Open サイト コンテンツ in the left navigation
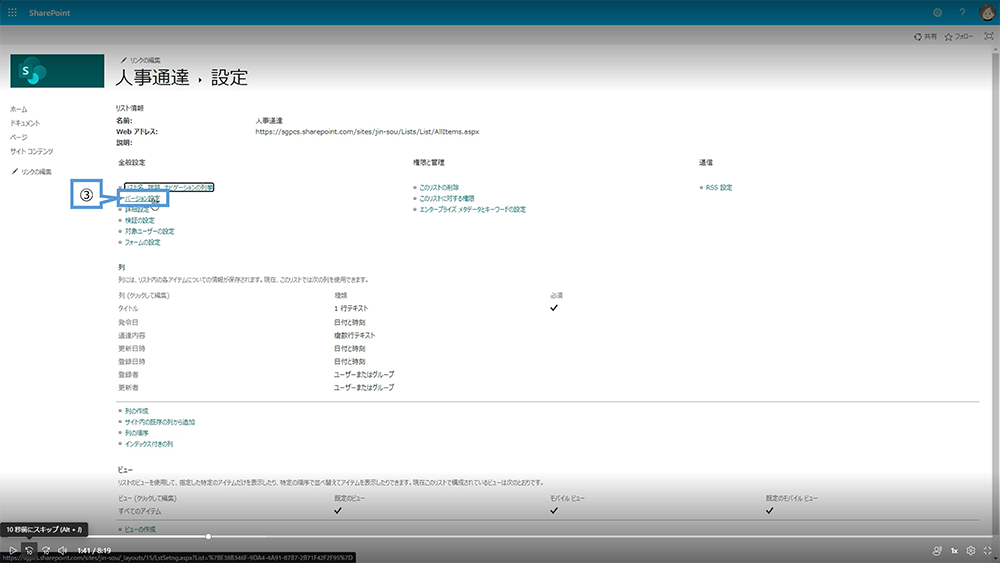 pyautogui.click(x=32, y=151)
